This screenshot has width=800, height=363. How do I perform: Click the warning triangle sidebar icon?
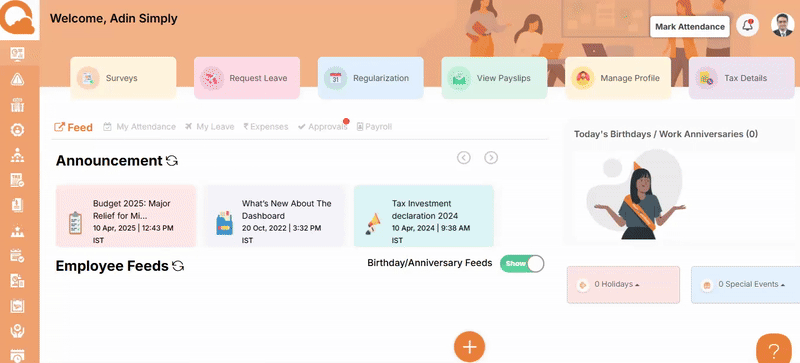pyautogui.click(x=17, y=79)
